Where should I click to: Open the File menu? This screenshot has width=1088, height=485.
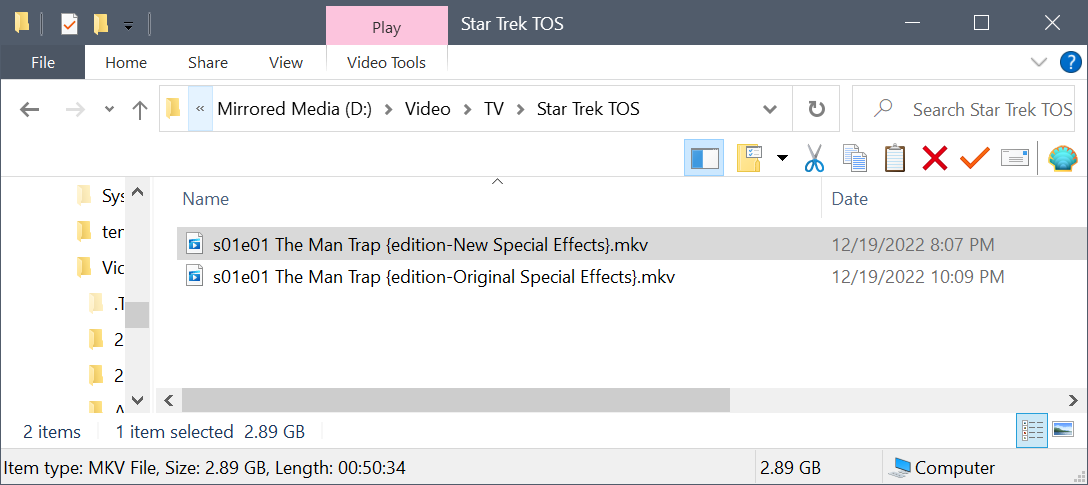click(x=42, y=62)
